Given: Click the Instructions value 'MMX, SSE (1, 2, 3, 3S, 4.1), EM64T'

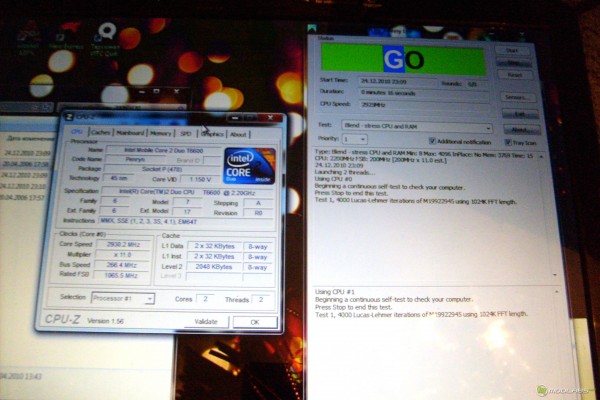Looking at the screenshot, I should (x=187, y=222).
